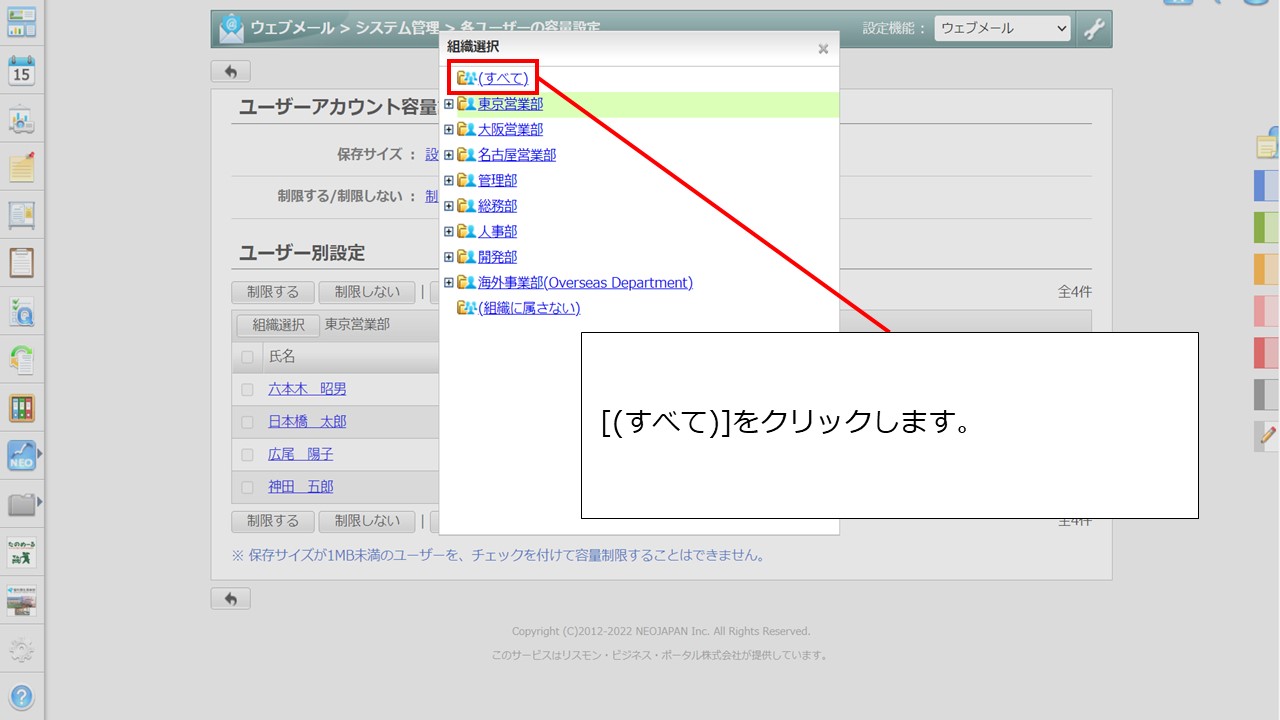Check the box next to 六本木 昭男
Screen dimensions: 1280x720
247,389
